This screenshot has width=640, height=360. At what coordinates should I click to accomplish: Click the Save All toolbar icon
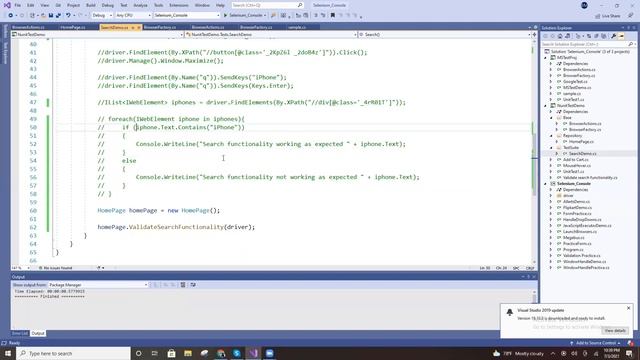pyautogui.click(x=58, y=15)
